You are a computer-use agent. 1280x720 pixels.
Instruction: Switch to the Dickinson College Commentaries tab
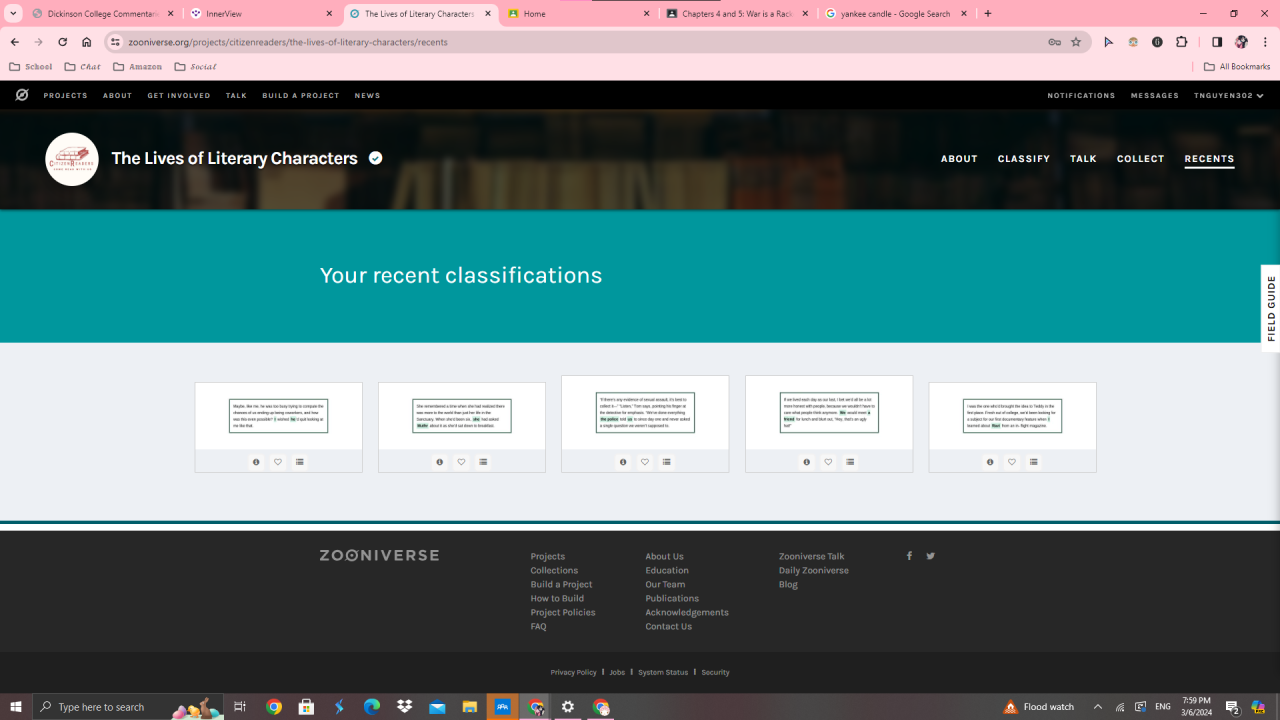click(x=104, y=14)
